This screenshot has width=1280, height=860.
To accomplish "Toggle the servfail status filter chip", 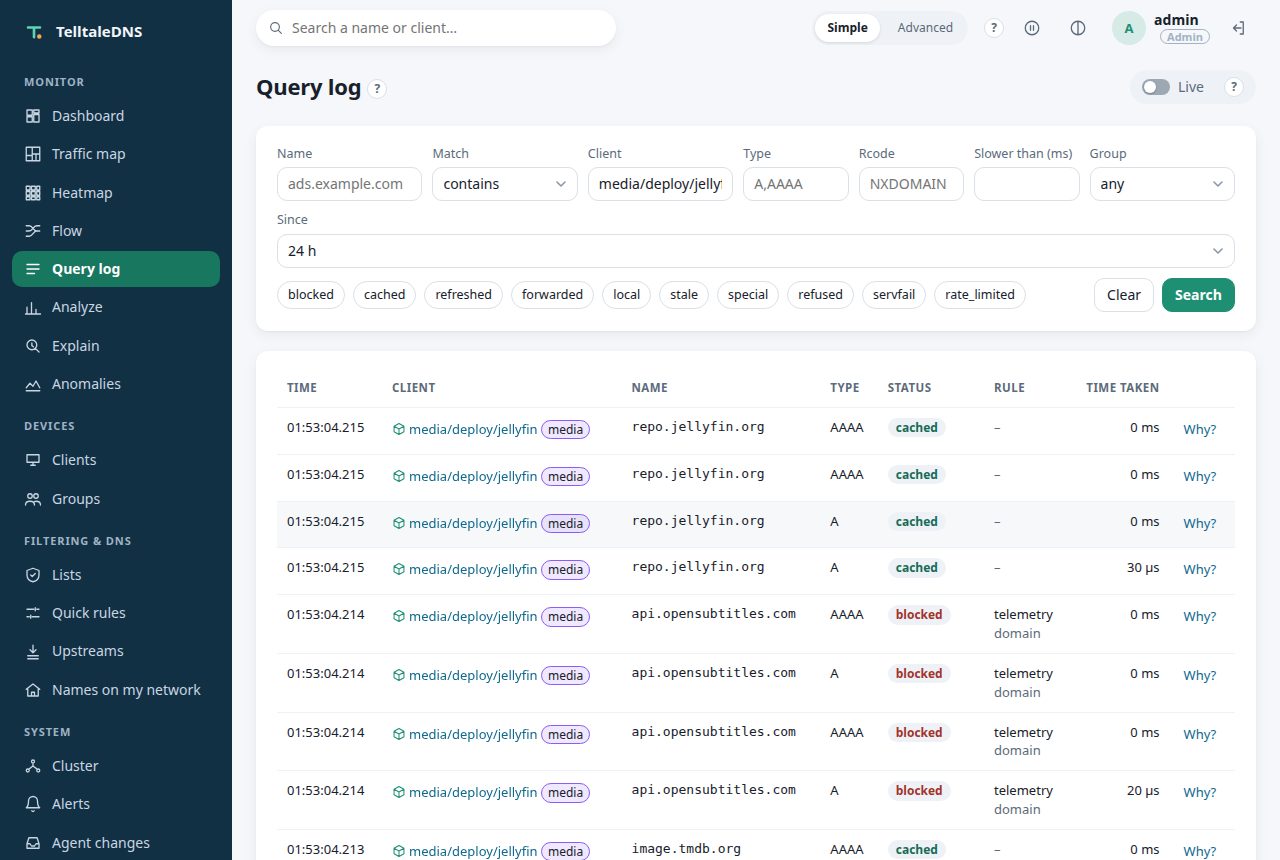I will (894, 295).
